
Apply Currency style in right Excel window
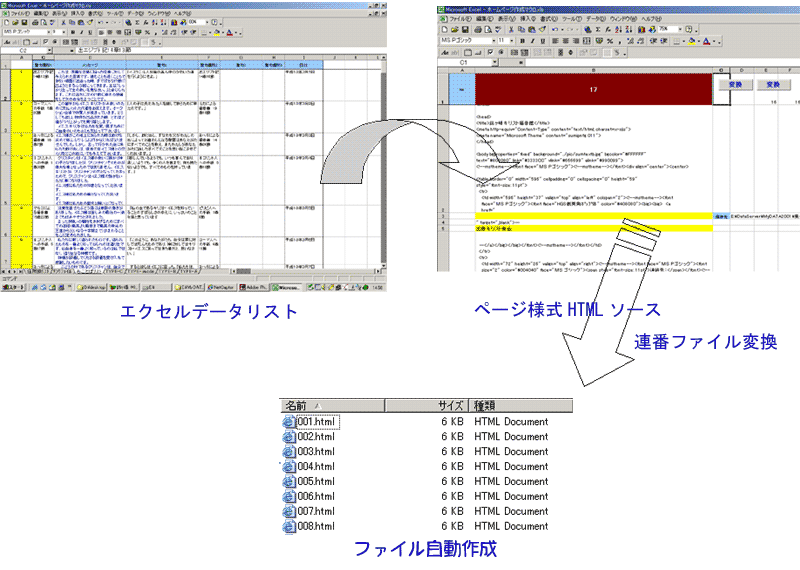(598, 41)
